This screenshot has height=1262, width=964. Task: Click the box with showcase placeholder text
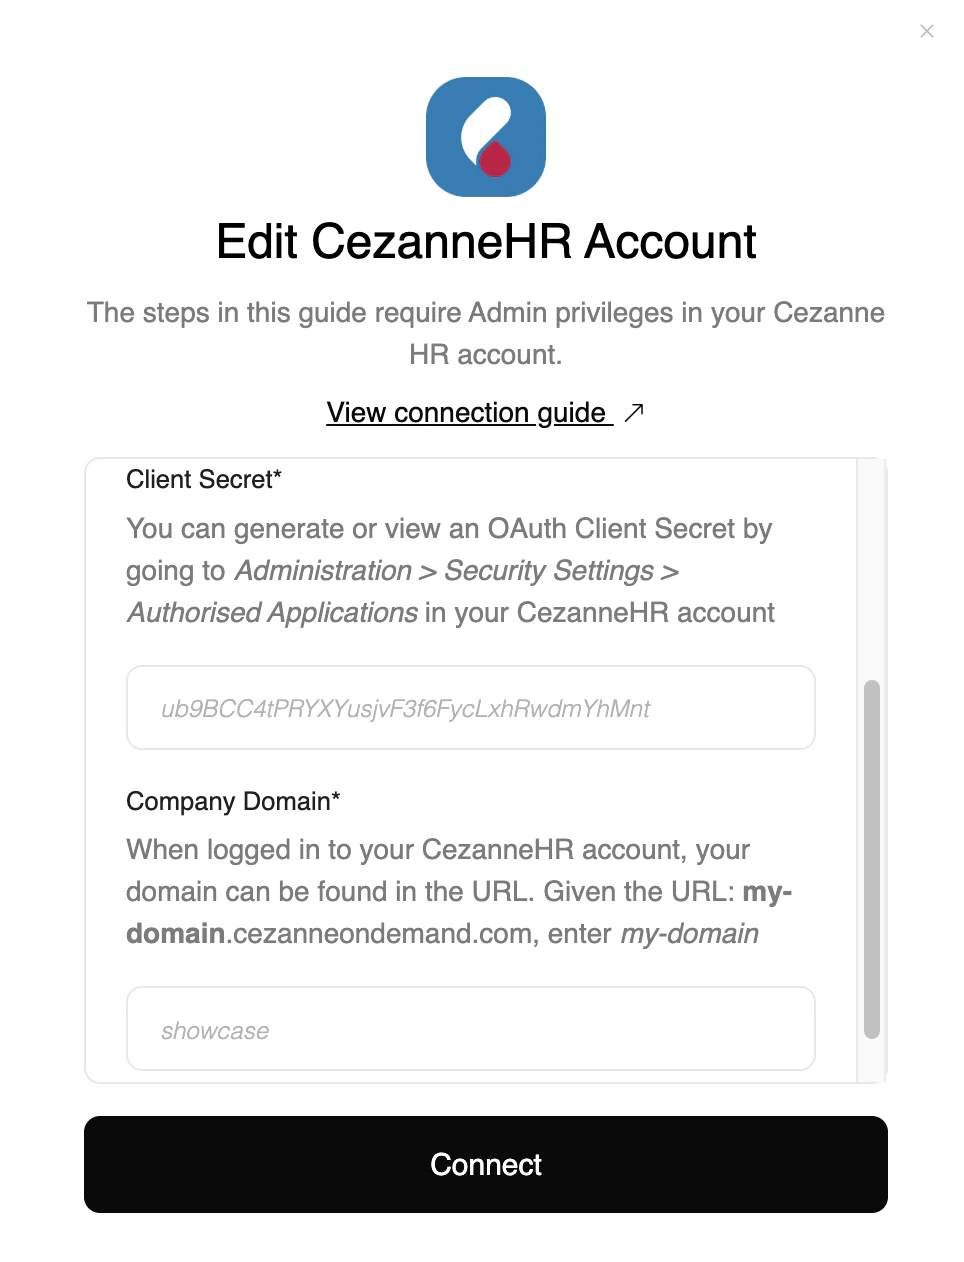click(x=470, y=1028)
